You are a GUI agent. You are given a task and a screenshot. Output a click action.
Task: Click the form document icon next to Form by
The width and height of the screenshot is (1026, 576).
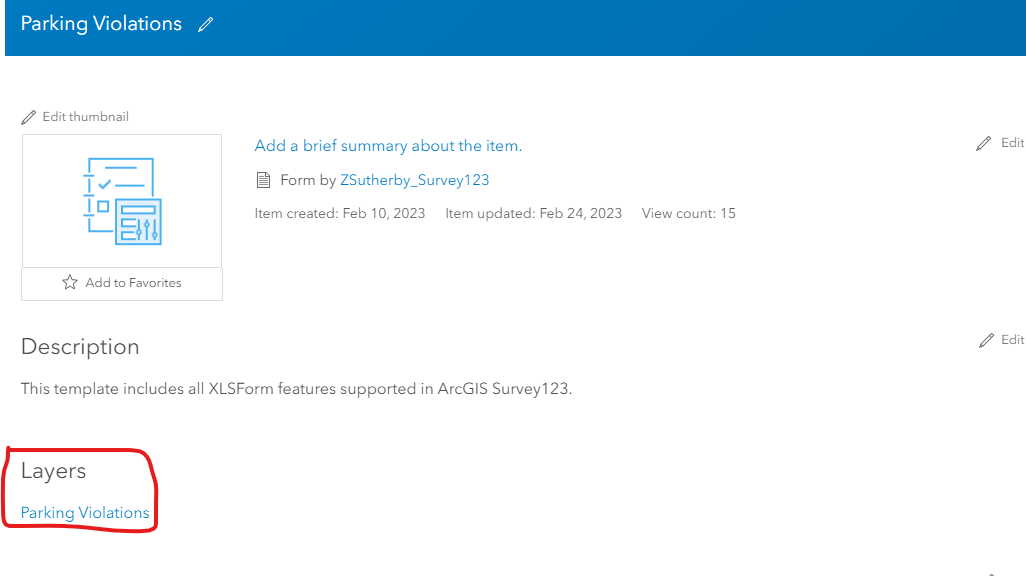coord(263,180)
